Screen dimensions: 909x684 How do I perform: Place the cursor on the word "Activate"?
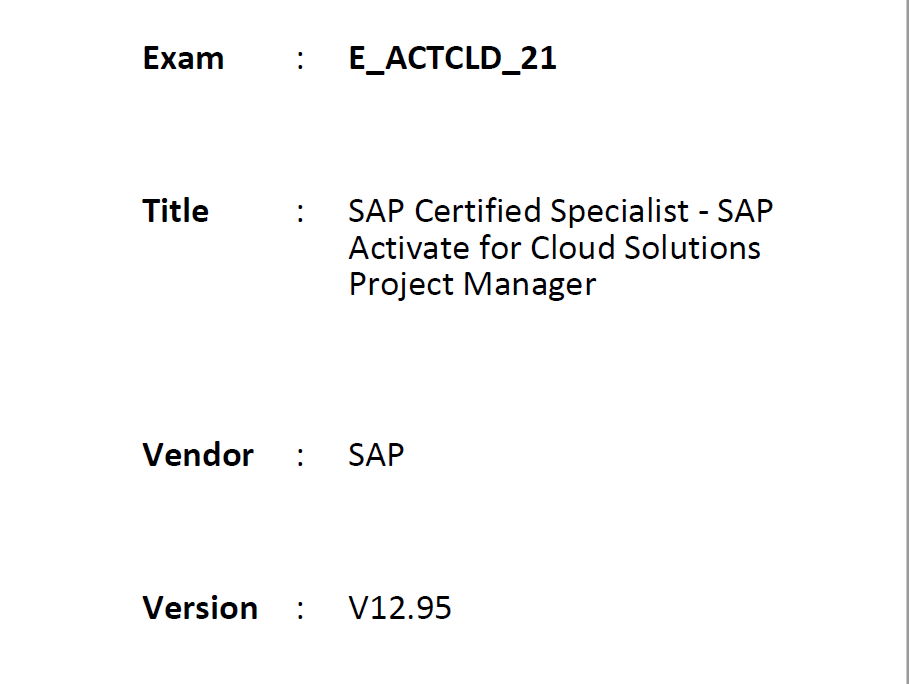point(409,248)
